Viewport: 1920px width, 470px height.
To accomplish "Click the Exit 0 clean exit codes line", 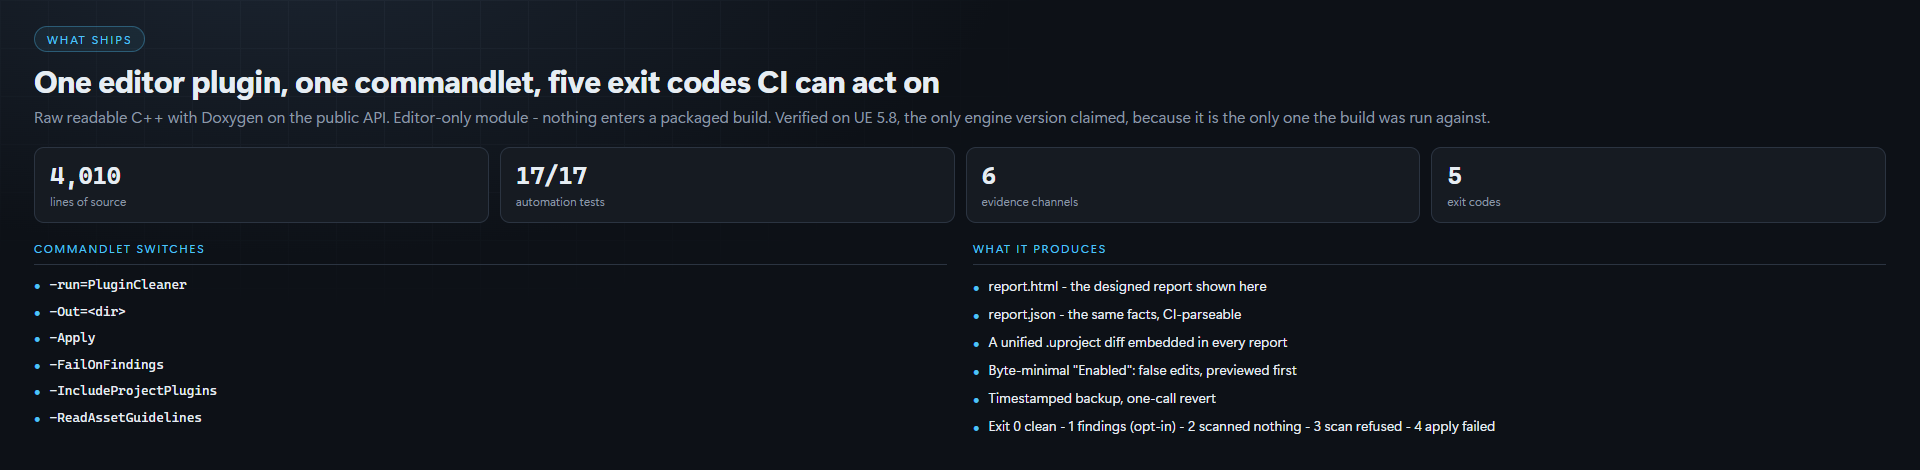I will click(1241, 427).
